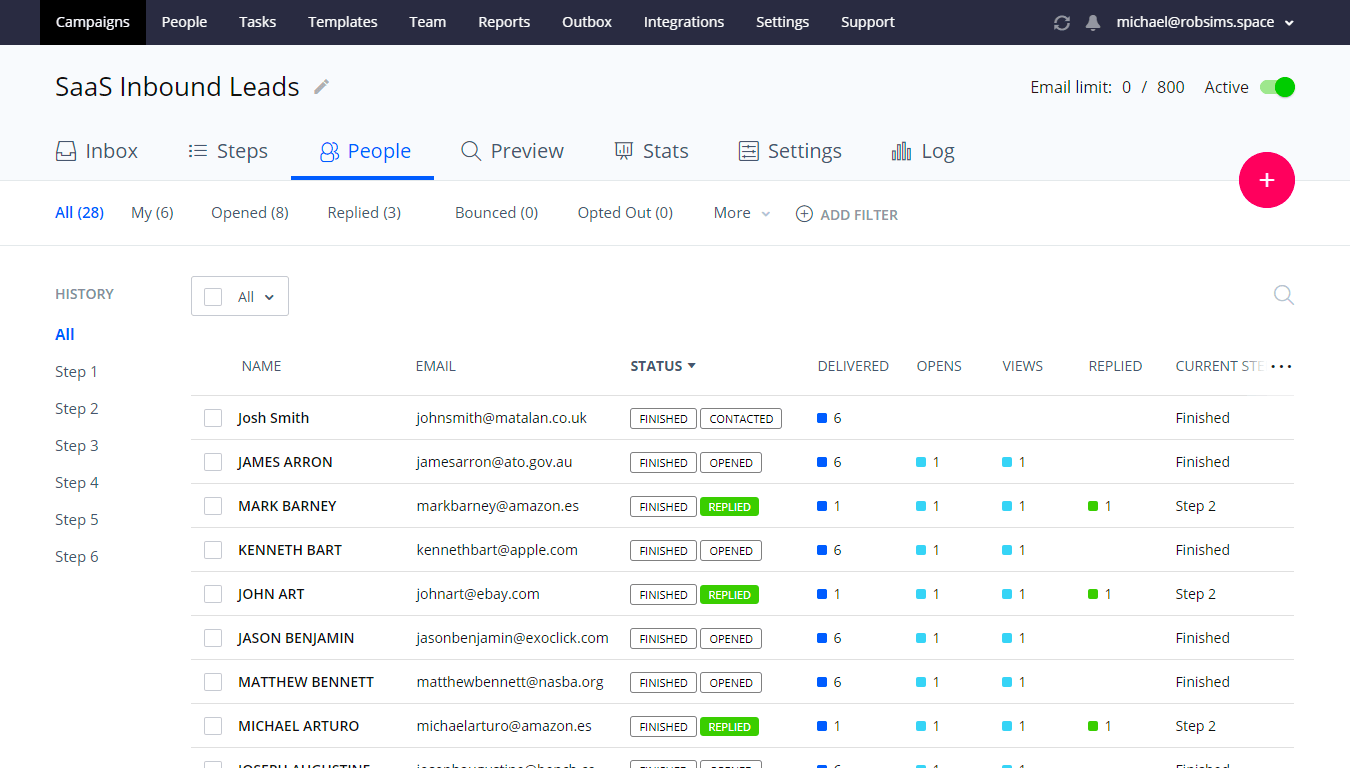Click the ADD FILTER button
This screenshot has width=1350, height=768.
(x=847, y=213)
